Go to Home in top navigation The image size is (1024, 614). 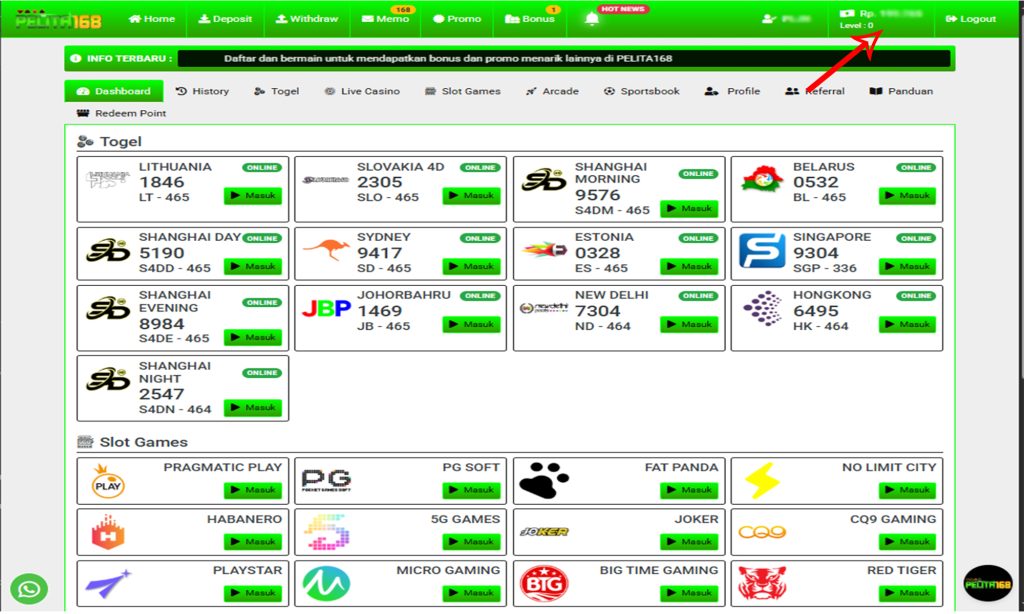click(x=152, y=19)
